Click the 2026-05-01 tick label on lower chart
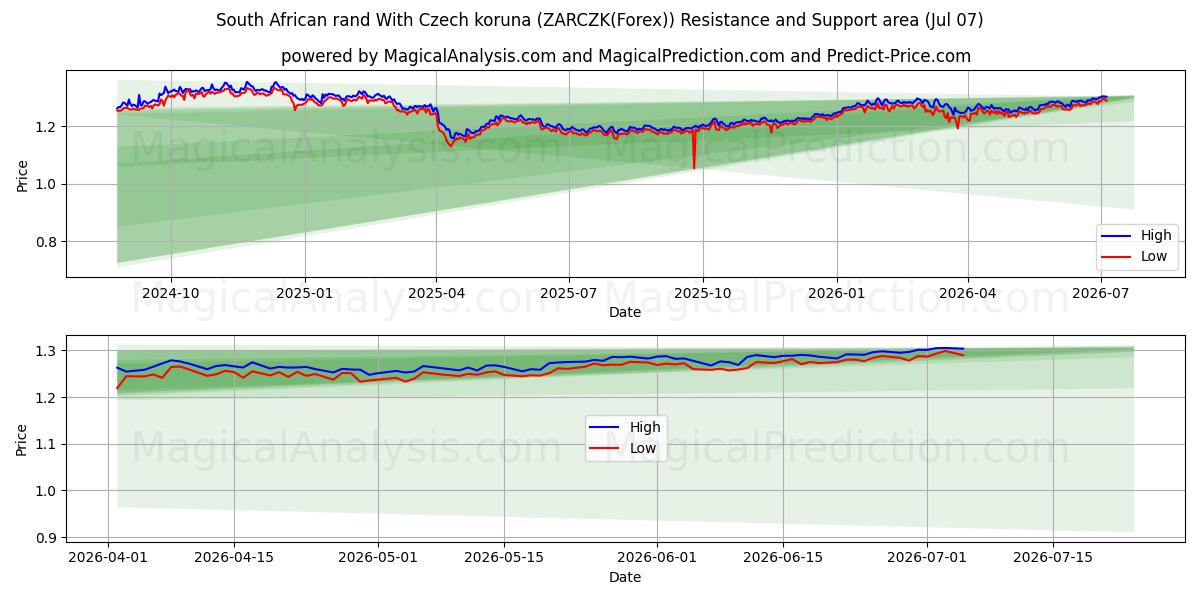 pos(379,558)
